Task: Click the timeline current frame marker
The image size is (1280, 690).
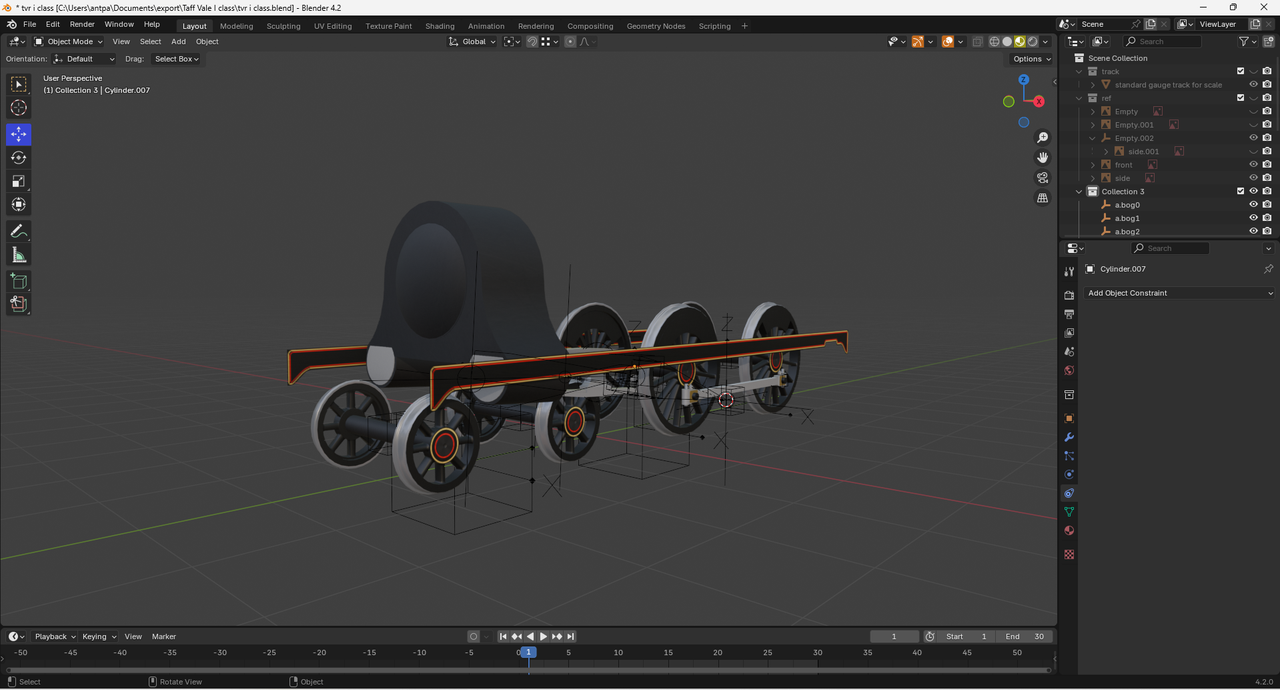Action: click(x=529, y=652)
